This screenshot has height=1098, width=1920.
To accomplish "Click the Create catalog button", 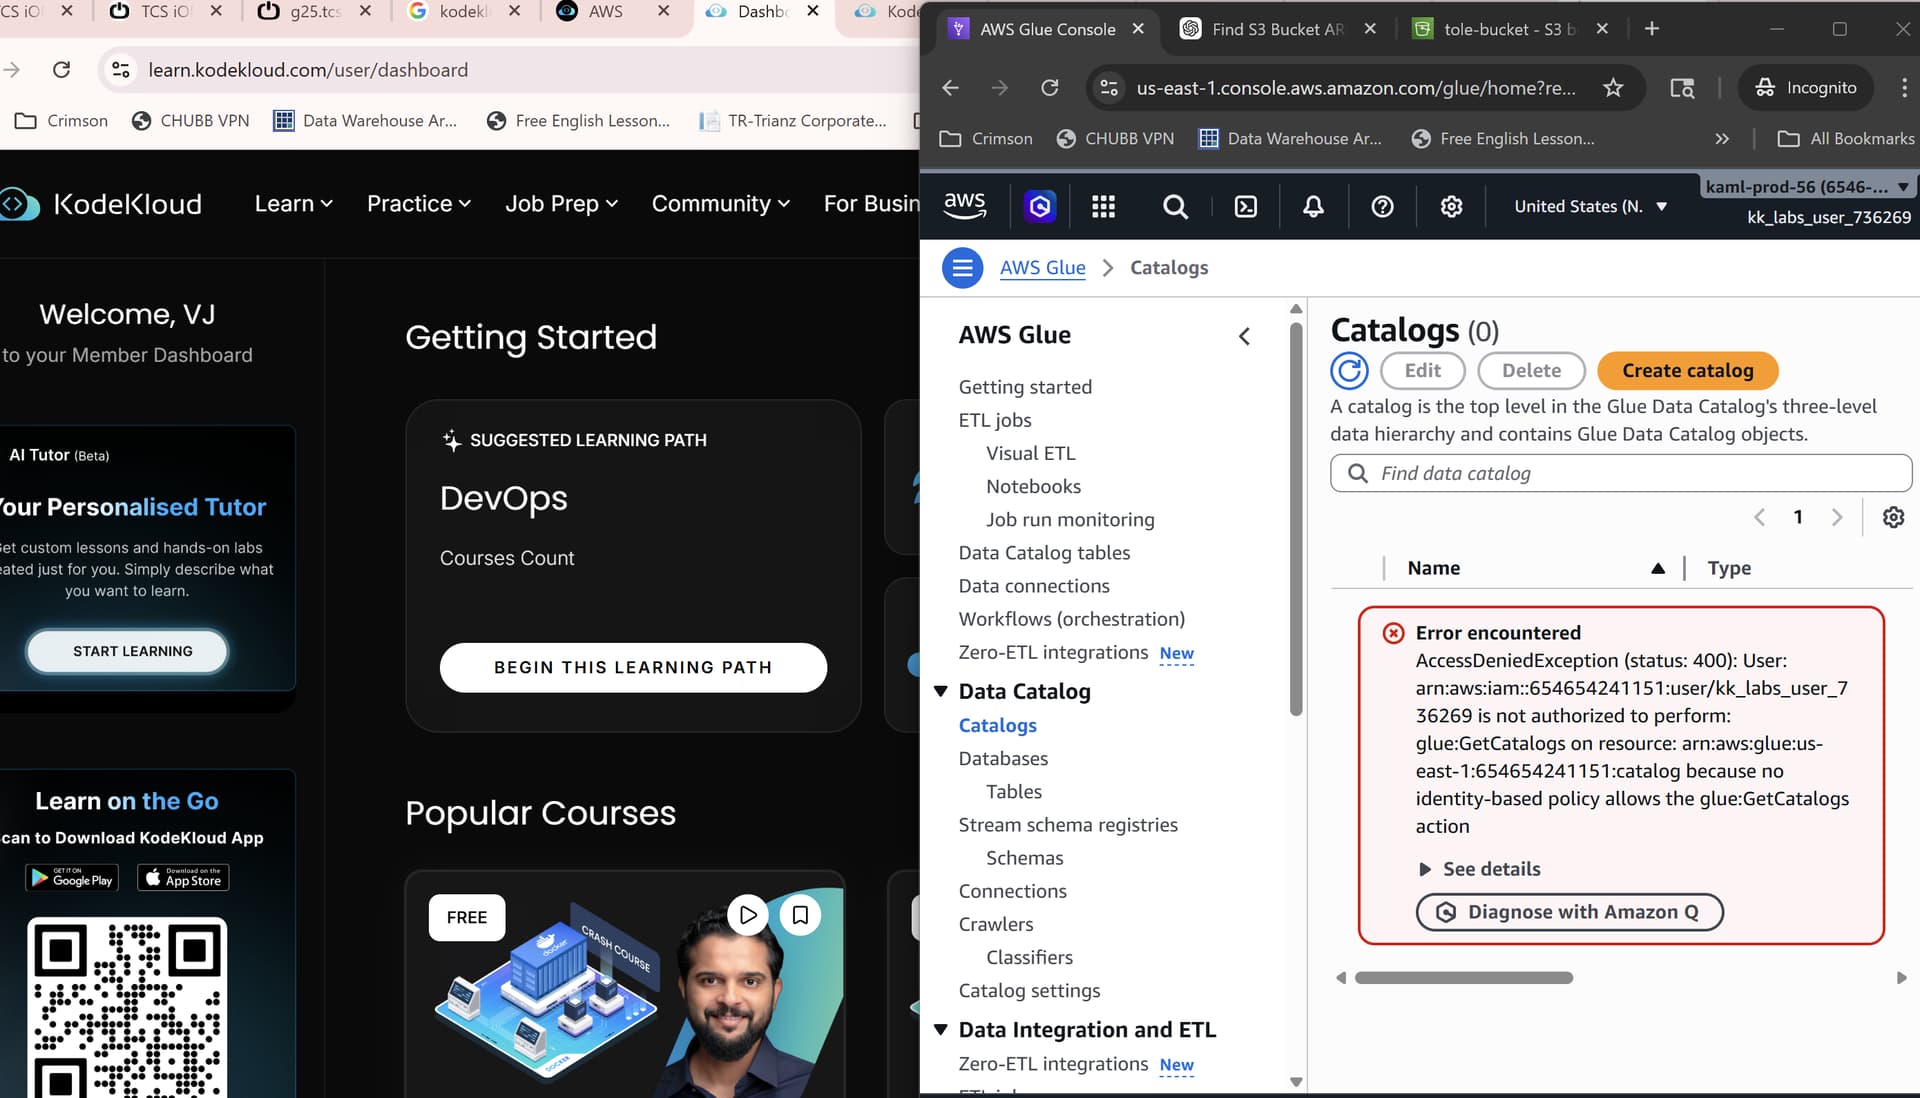I will [1687, 371].
